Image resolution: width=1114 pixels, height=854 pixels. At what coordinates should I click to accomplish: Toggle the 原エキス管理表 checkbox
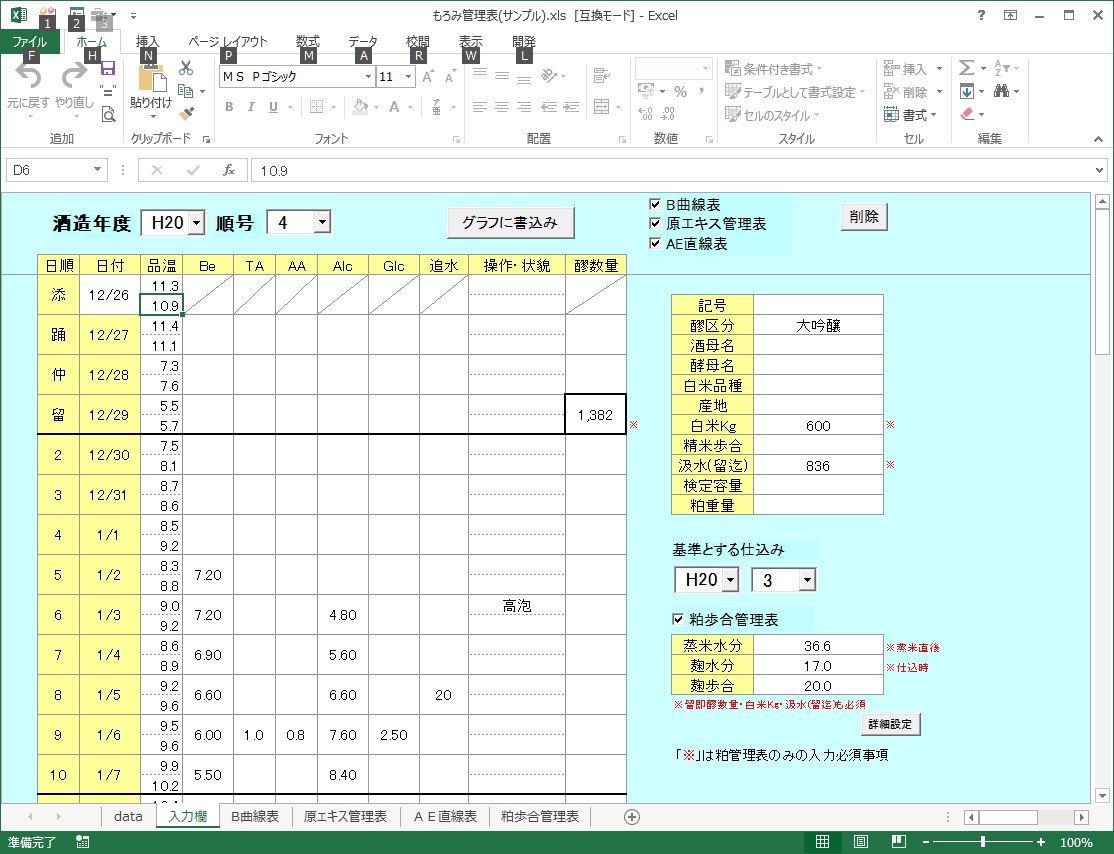point(656,224)
